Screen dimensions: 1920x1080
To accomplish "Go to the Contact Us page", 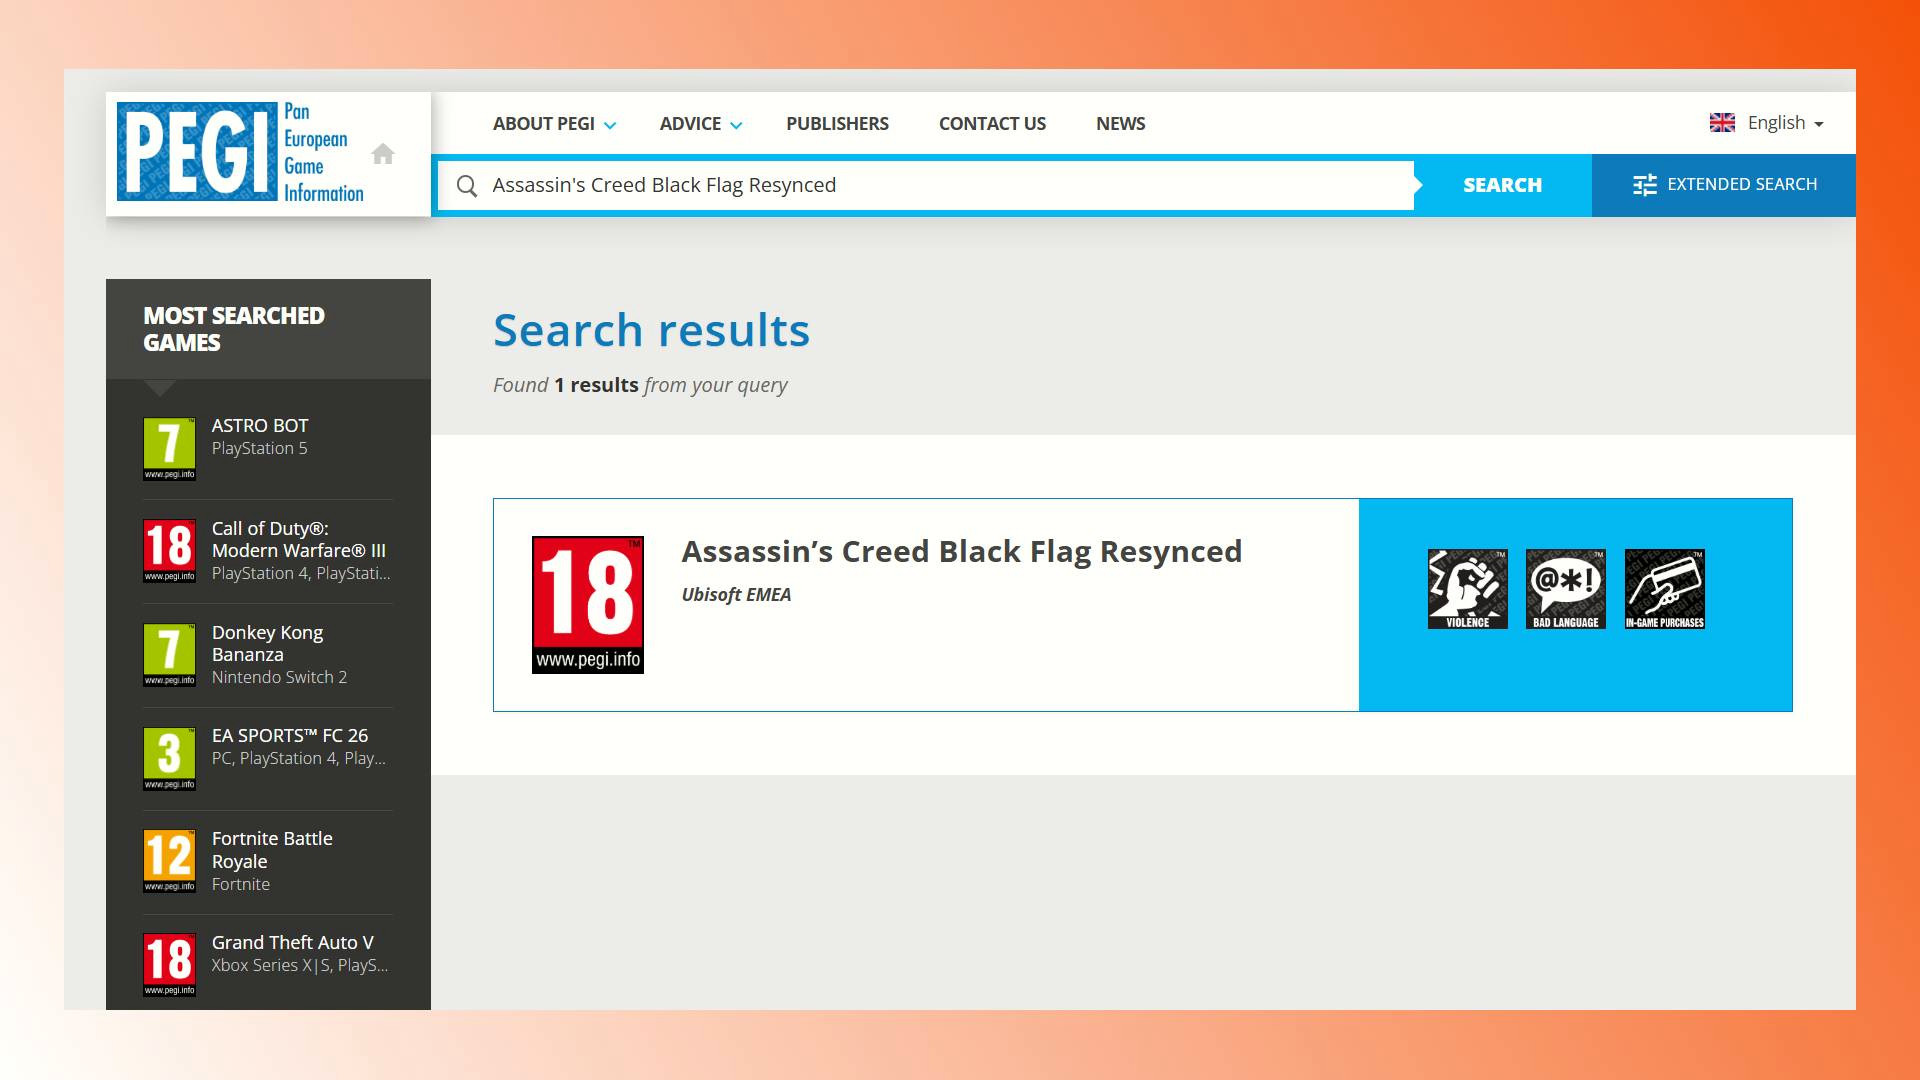I will point(992,124).
